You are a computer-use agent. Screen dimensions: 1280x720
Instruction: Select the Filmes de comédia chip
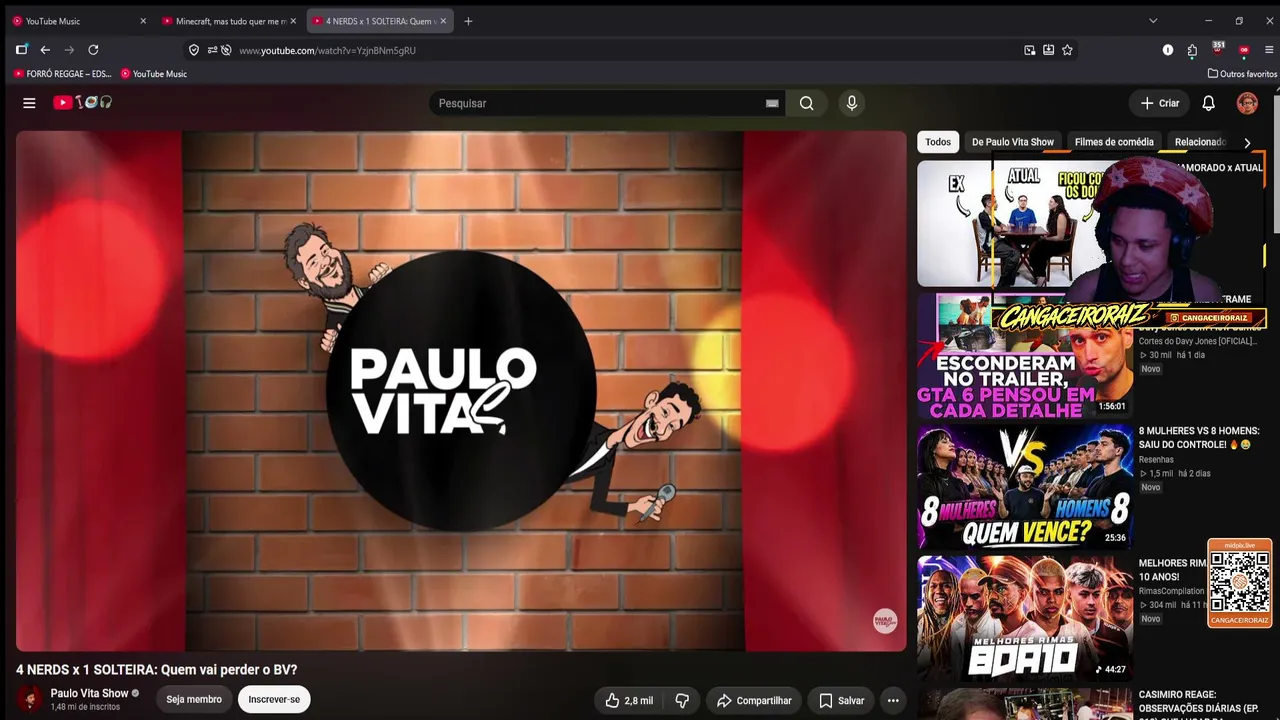click(1114, 142)
